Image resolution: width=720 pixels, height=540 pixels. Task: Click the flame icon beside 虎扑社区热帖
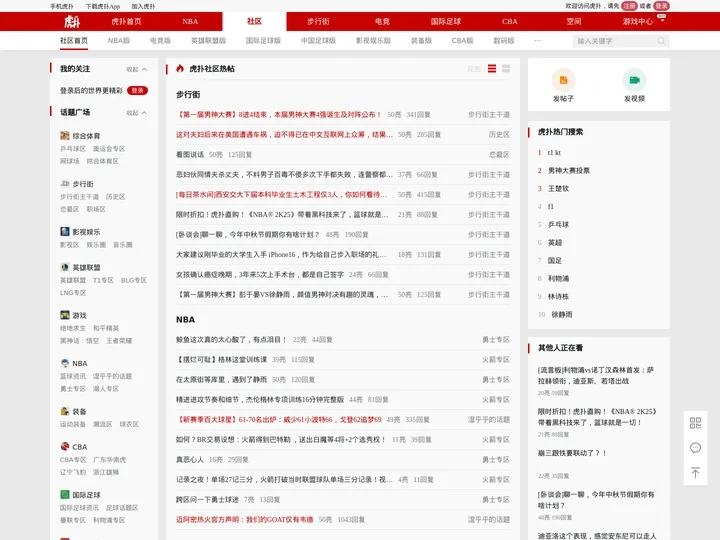click(x=180, y=68)
